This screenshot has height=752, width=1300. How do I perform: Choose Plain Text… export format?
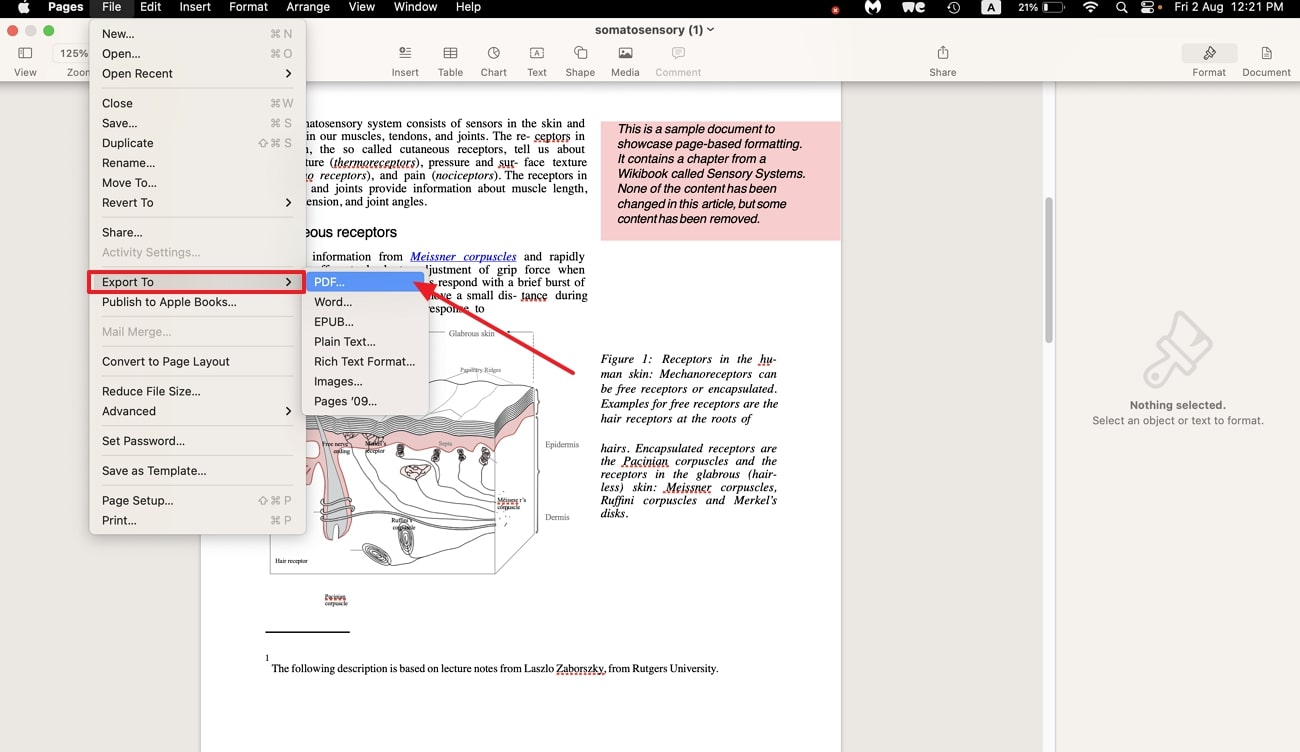tap(366, 342)
